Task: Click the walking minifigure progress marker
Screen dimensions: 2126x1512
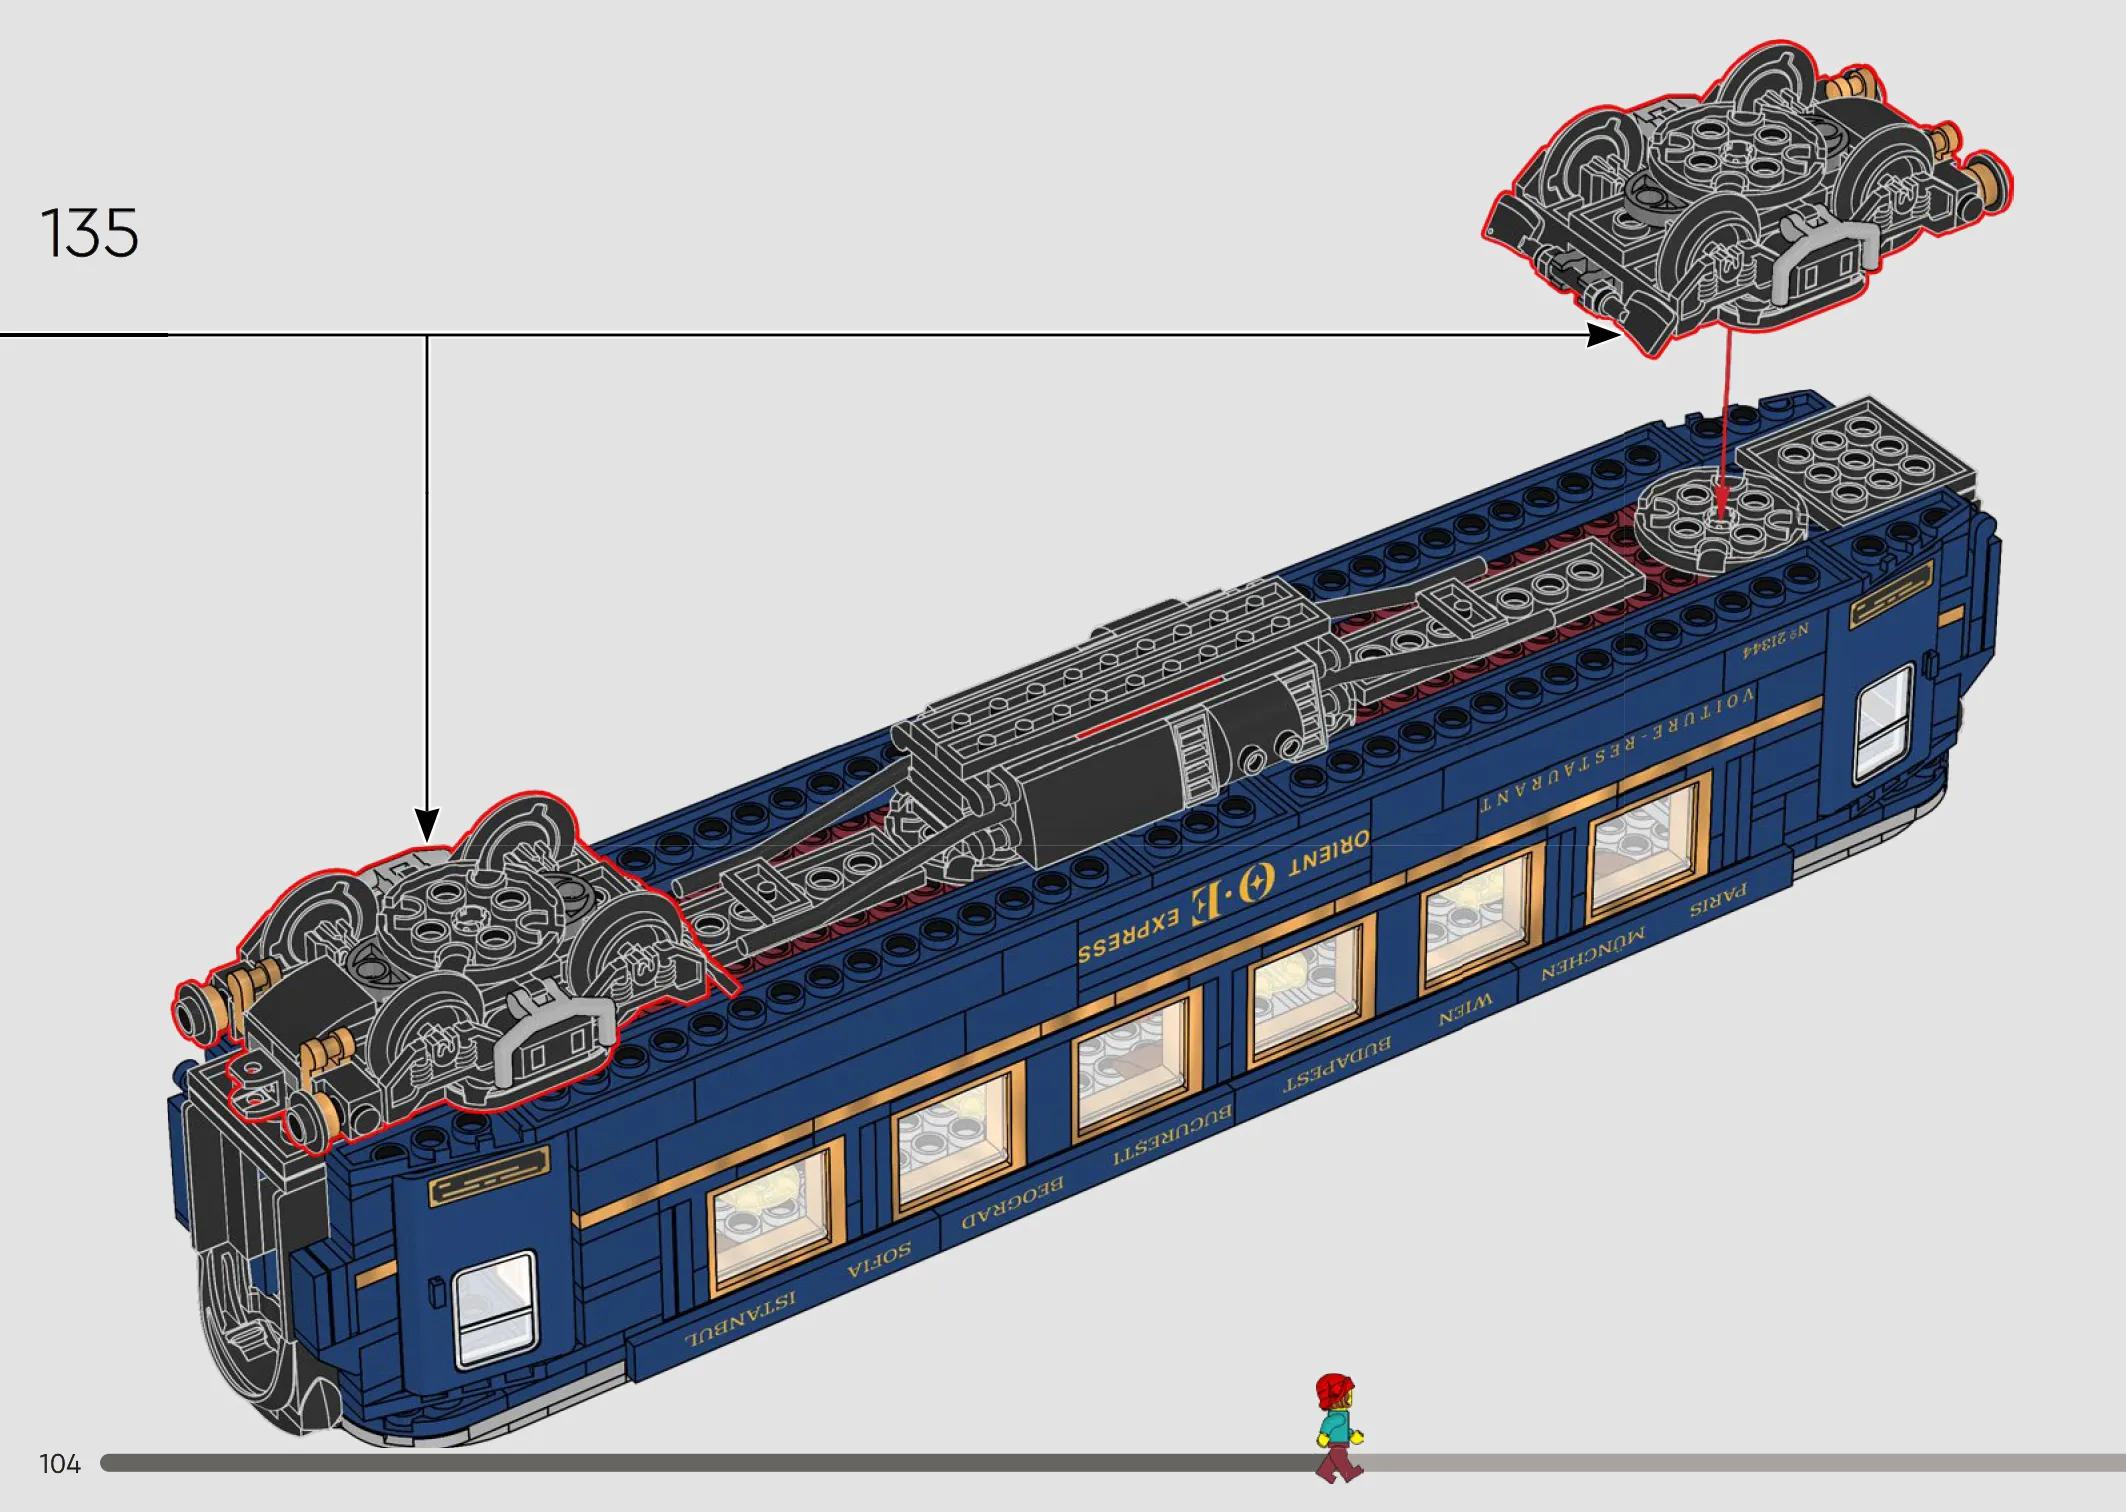Action: click(x=1338, y=1428)
